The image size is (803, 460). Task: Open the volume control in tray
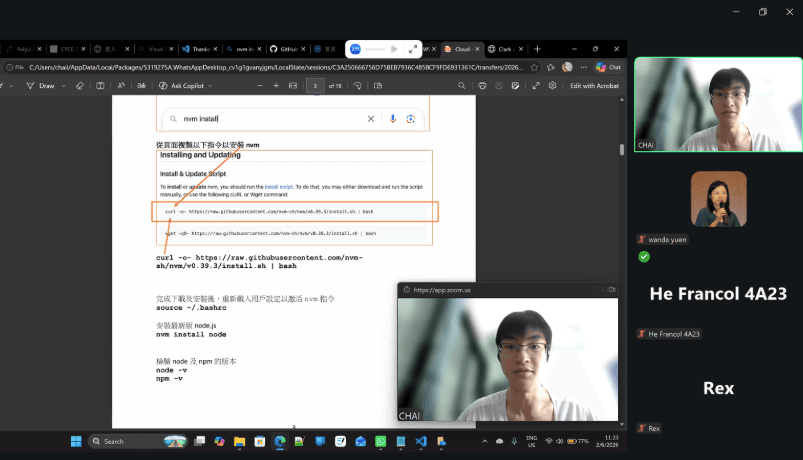point(560,442)
